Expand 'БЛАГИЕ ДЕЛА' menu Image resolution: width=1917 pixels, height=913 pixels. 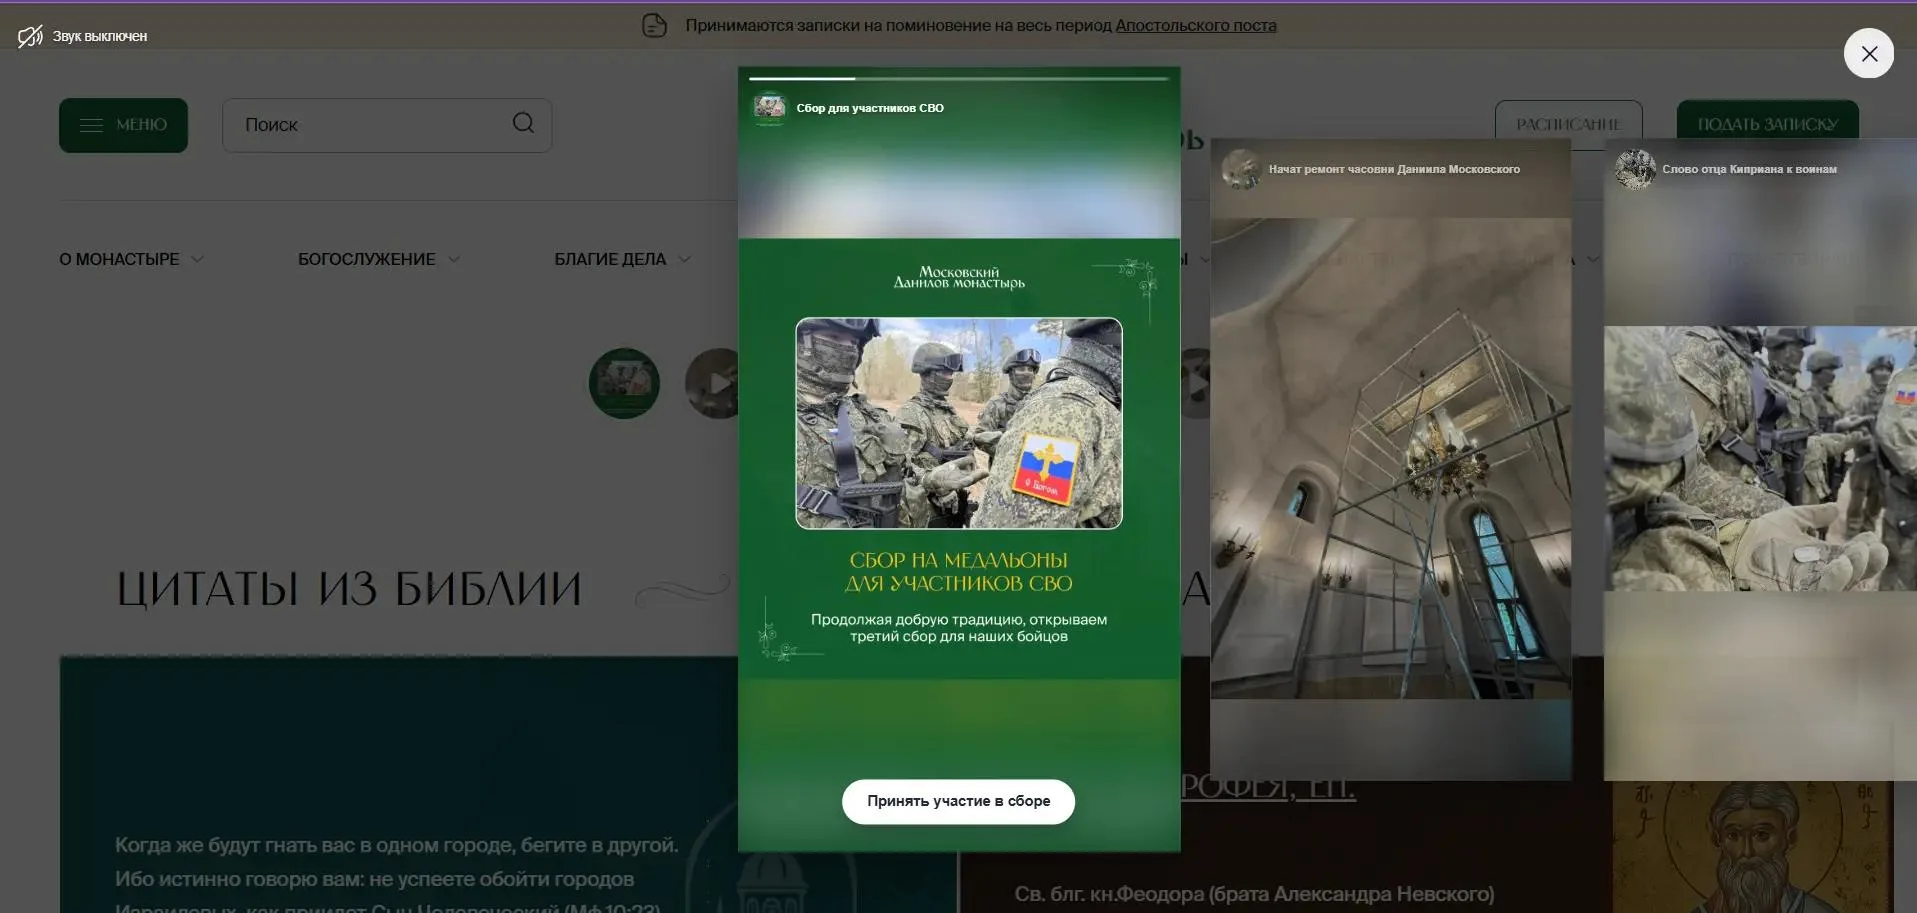pos(622,259)
